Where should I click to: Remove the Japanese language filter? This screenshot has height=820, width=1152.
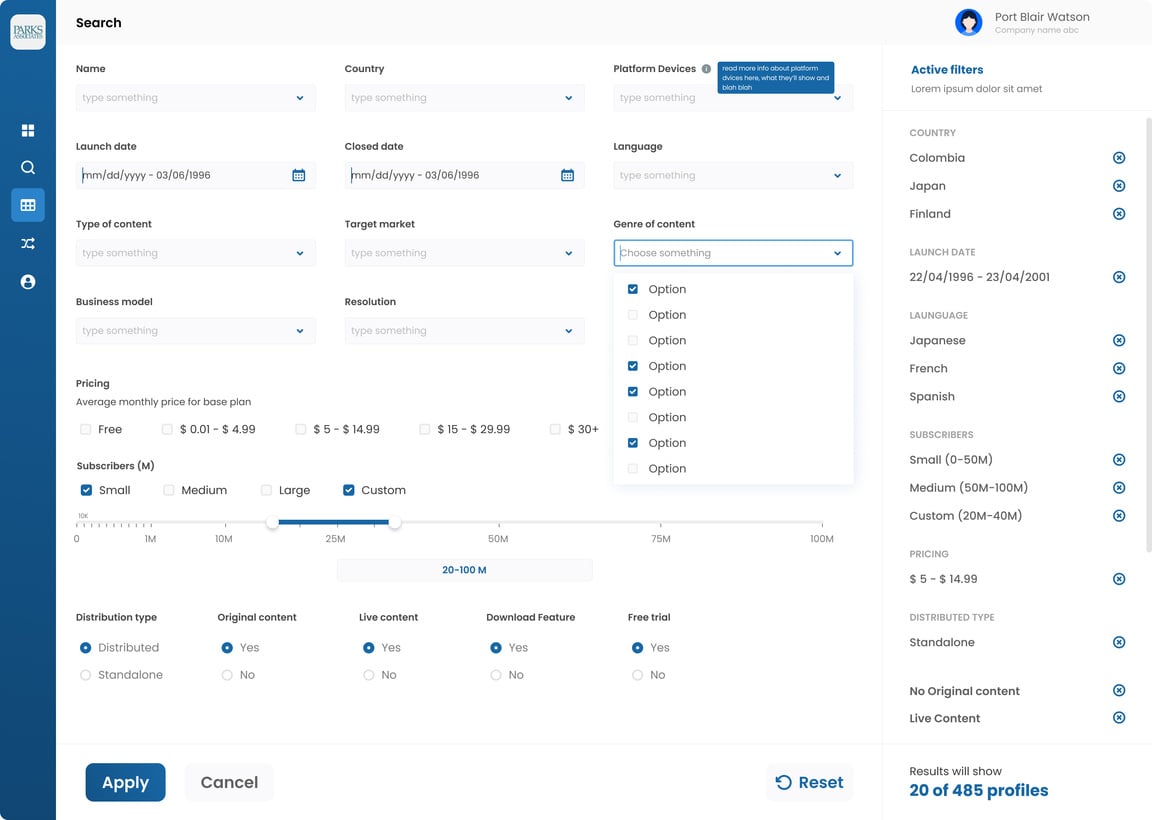(1119, 341)
